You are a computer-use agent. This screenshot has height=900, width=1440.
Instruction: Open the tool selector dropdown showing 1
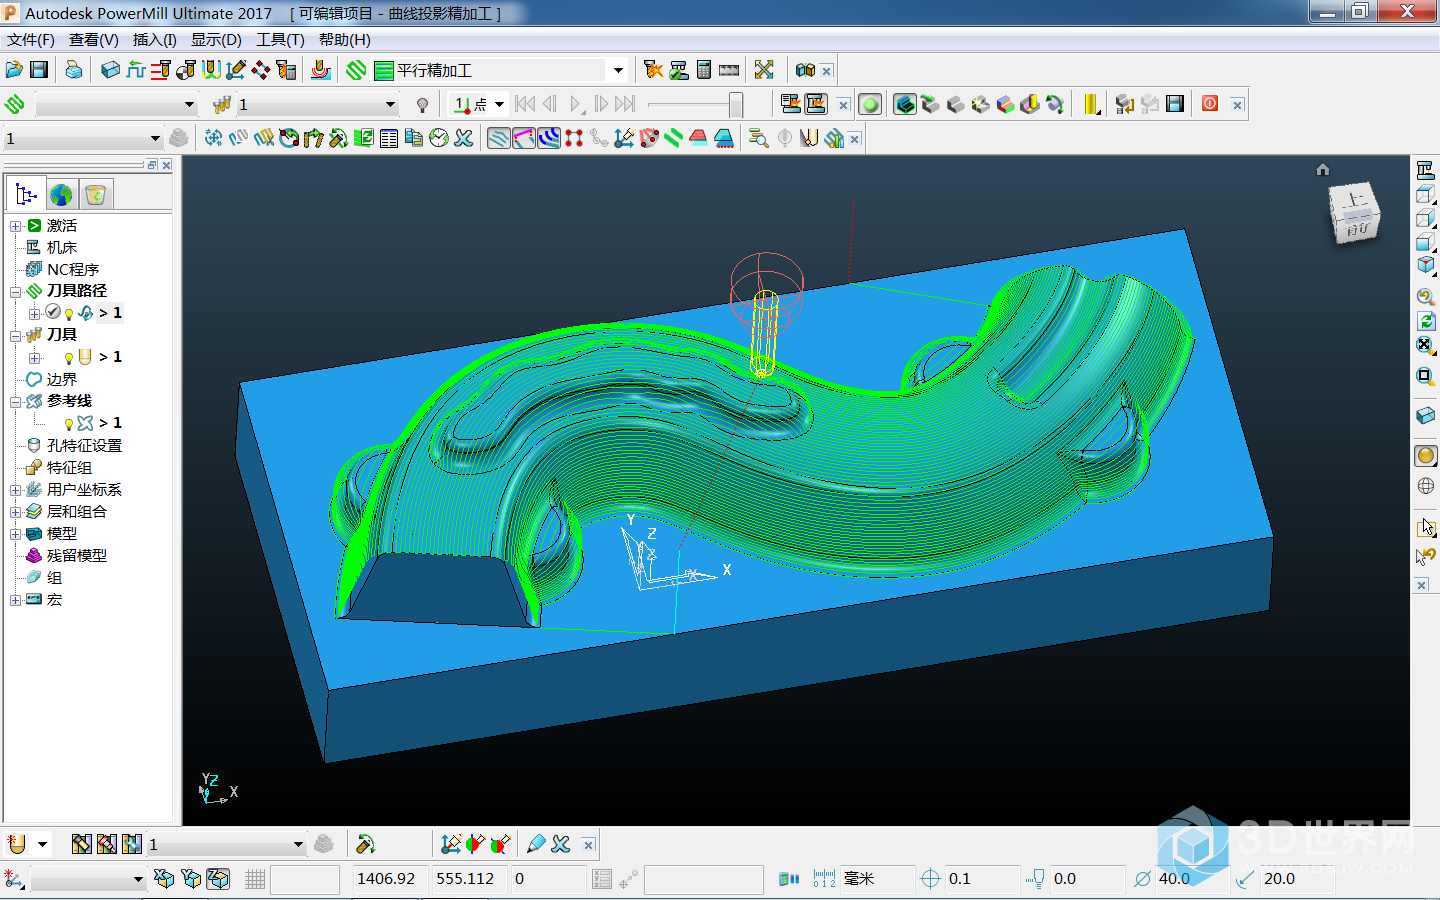point(390,105)
